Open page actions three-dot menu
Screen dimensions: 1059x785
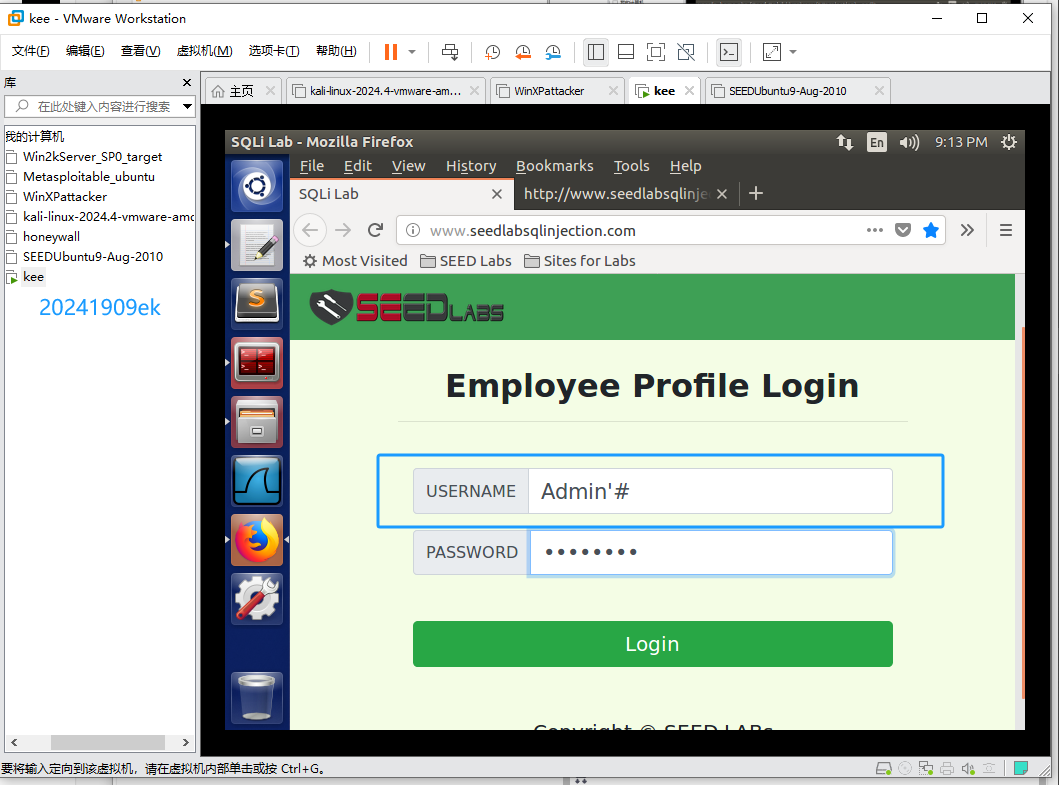pos(875,230)
